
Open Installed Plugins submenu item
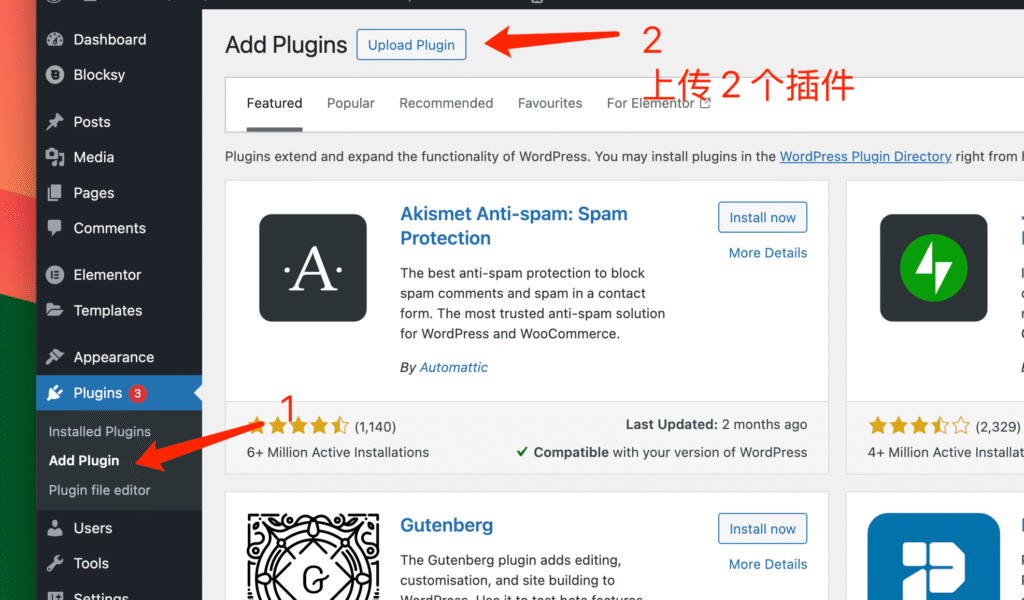99,432
